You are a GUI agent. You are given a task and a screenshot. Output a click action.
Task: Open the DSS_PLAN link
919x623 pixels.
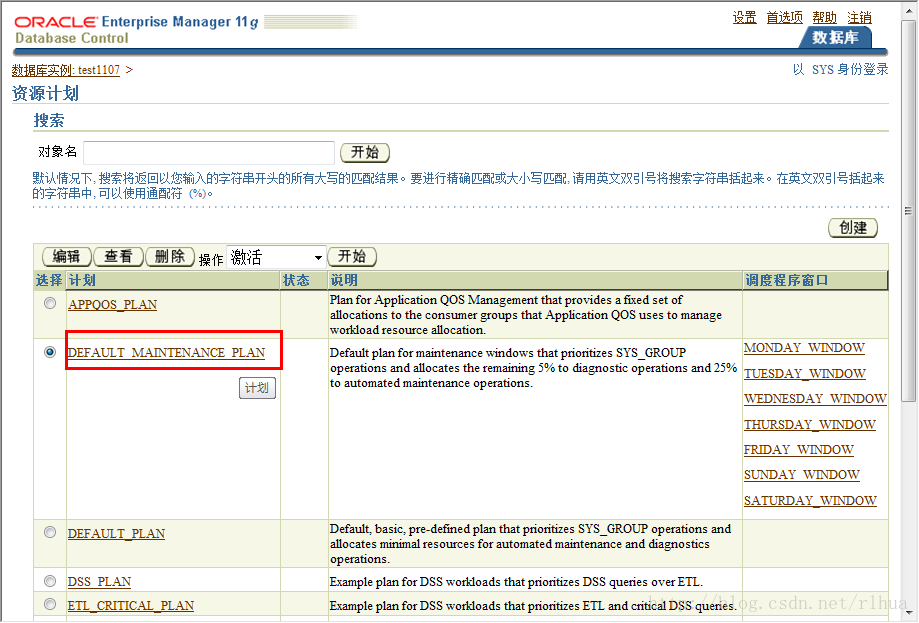click(99, 582)
